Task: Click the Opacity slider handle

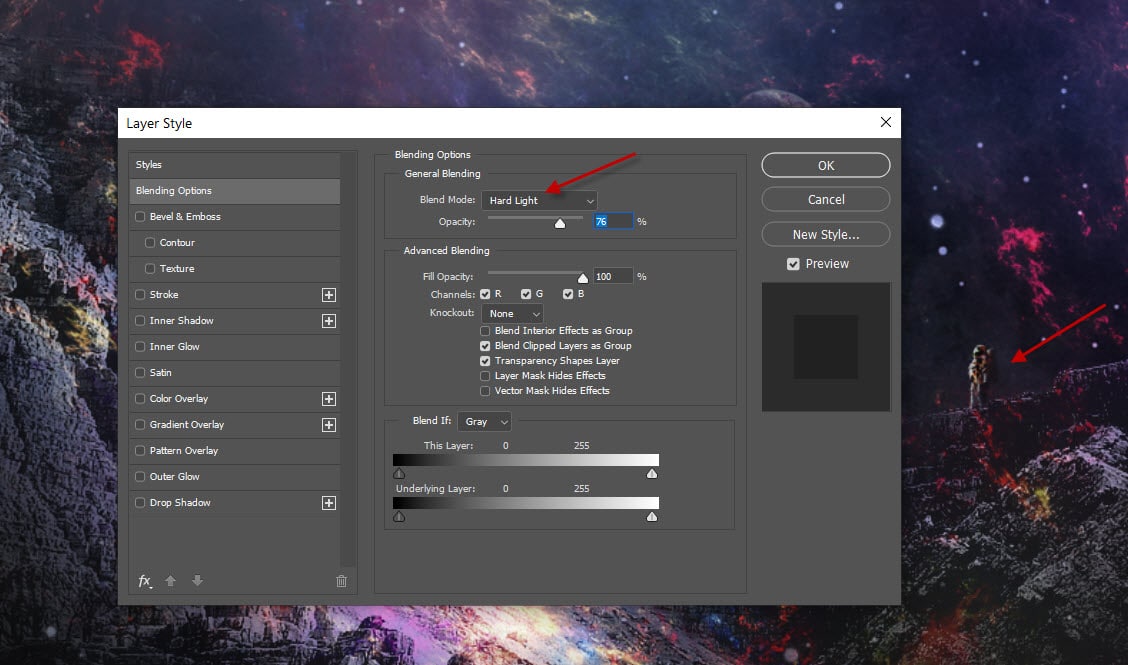Action: click(560, 223)
